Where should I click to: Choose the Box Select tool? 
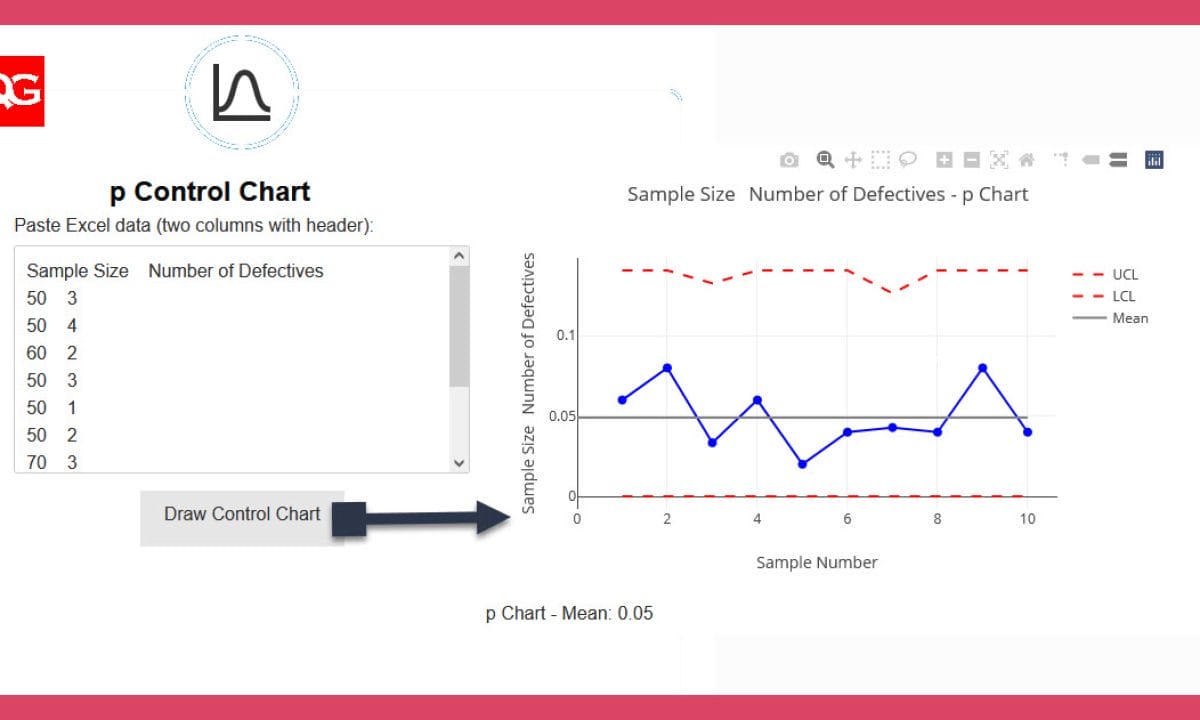(x=880, y=160)
